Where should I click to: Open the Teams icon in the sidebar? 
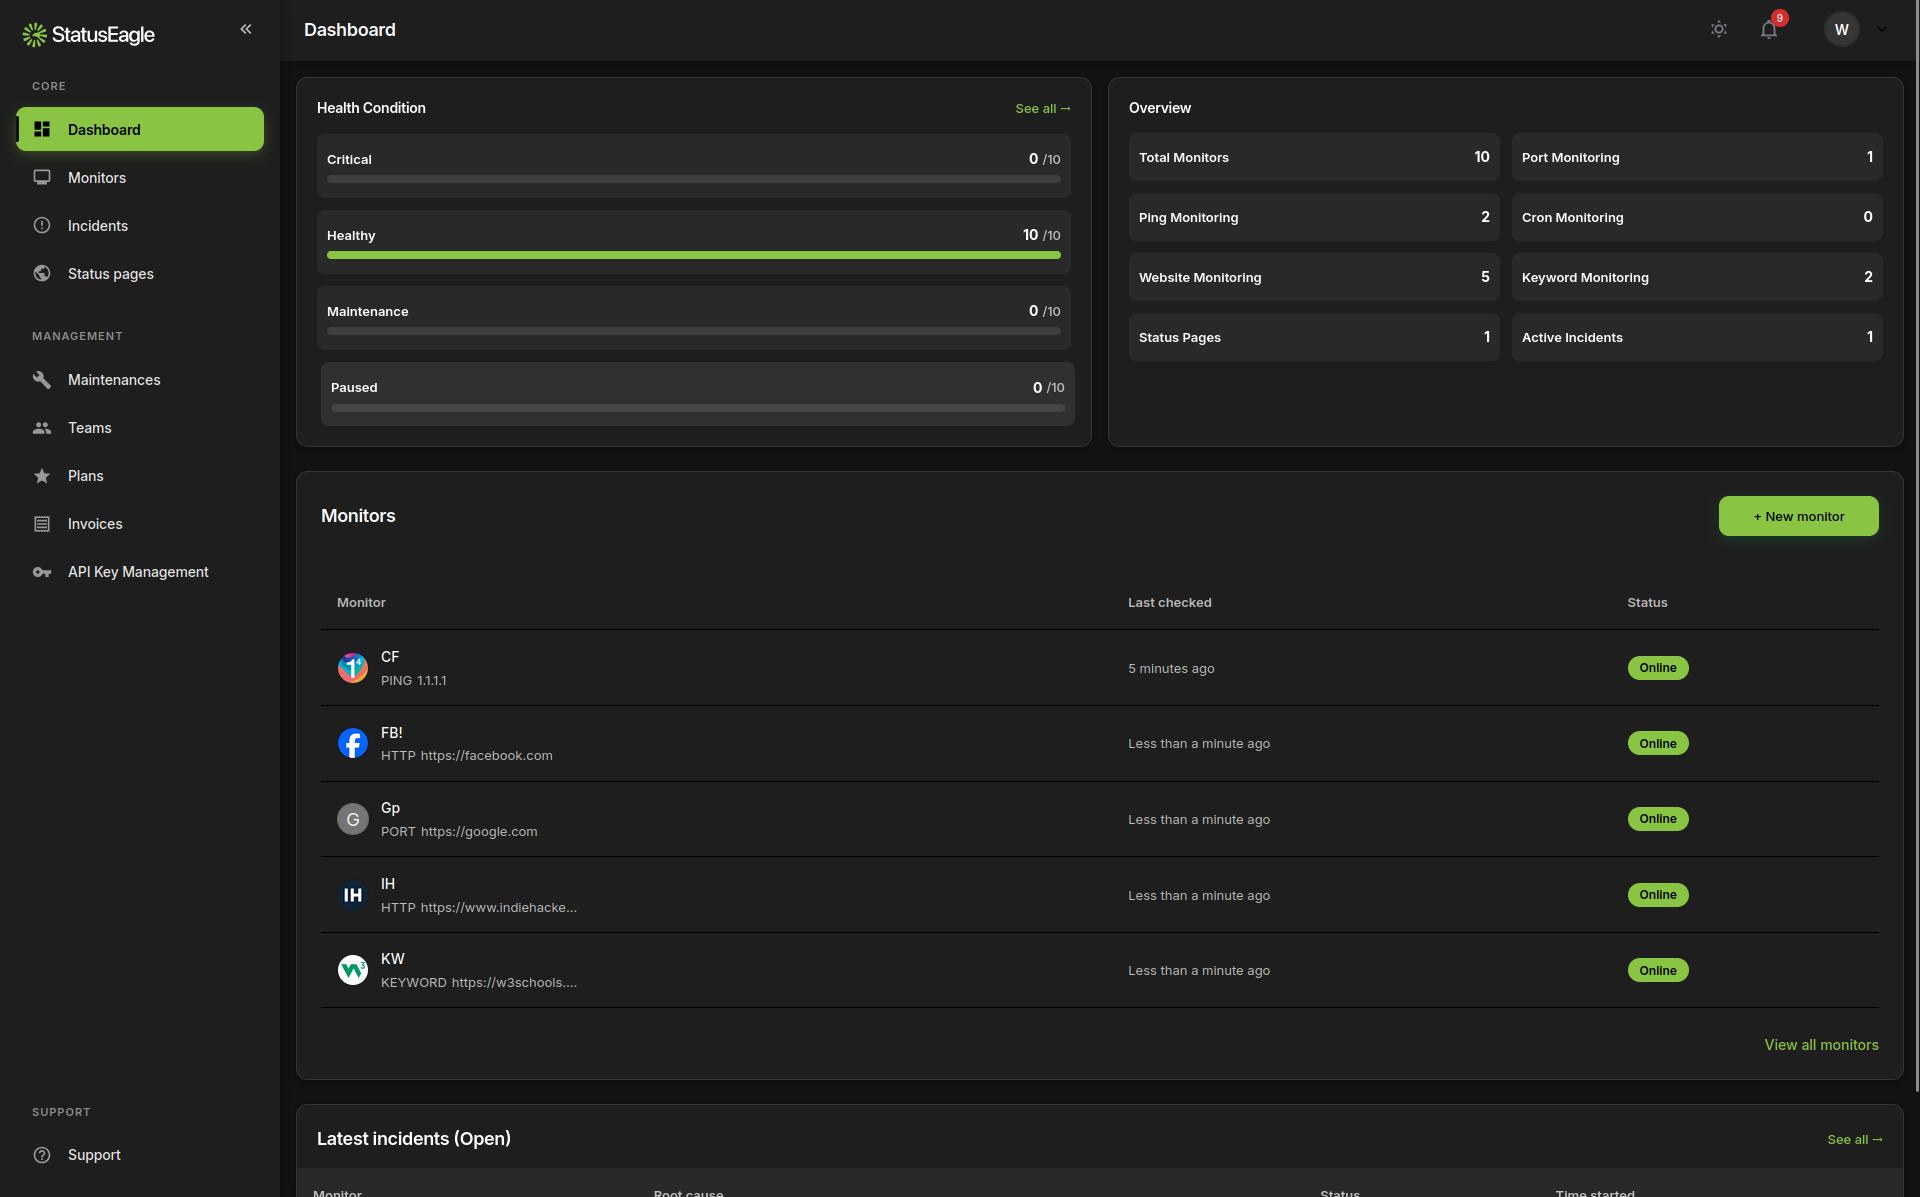(x=41, y=427)
